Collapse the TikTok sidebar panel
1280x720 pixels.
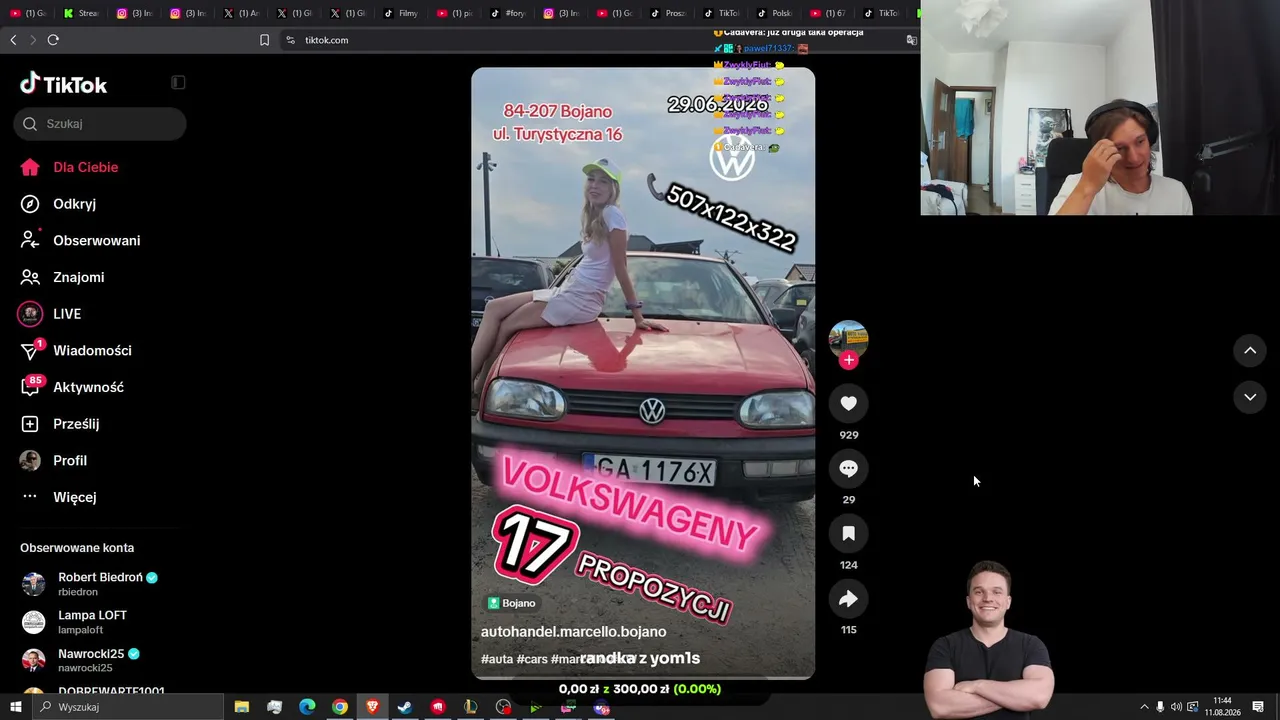coord(178,83)
